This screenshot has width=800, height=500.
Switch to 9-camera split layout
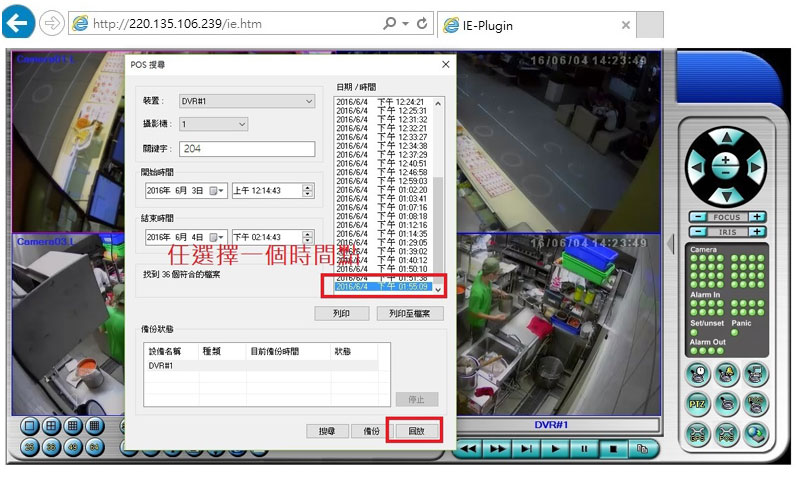point(73,426)
